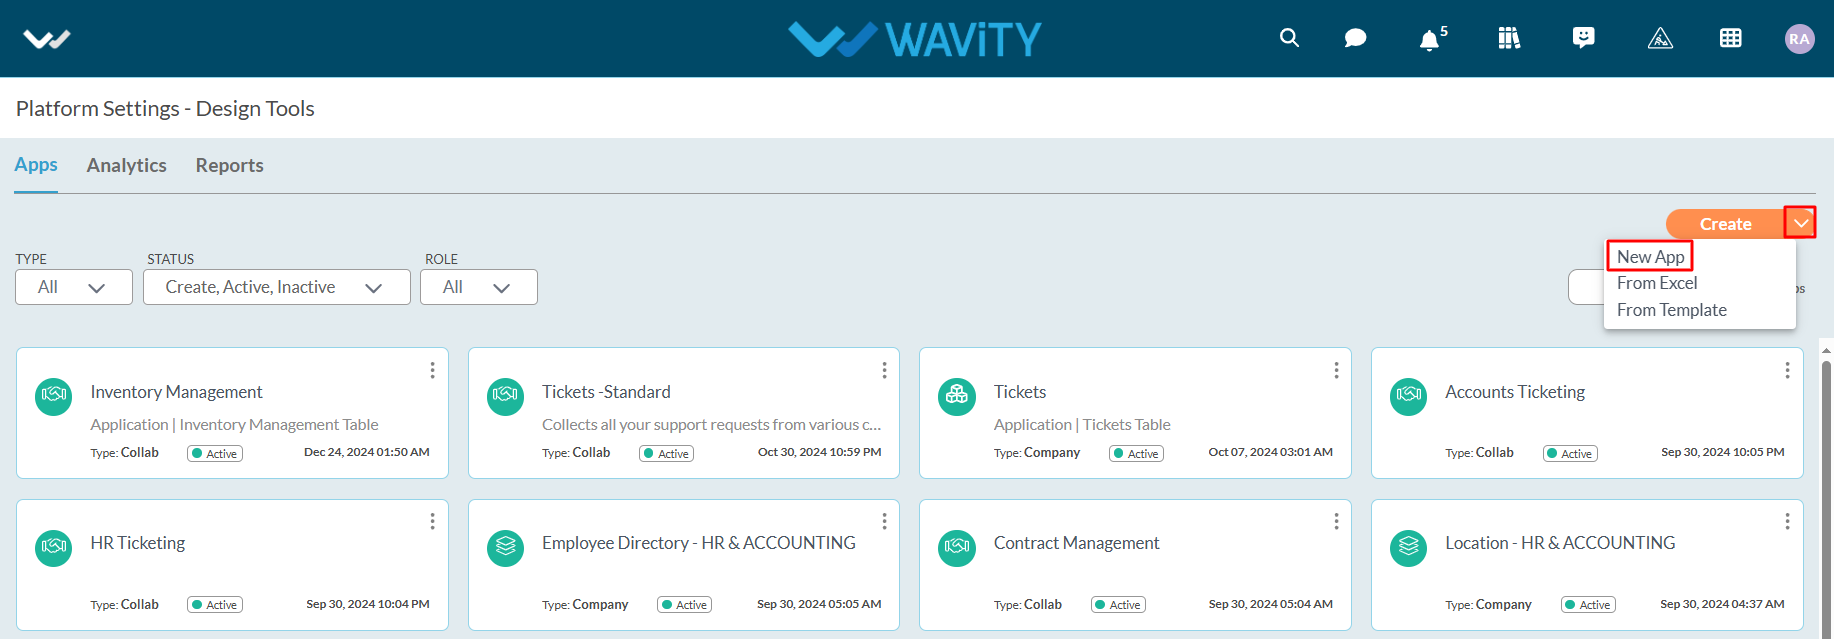This screenshot has width=1834, height=639.
Task: Click the 'Collects all your support requests' description
Action: coord(711,425)
